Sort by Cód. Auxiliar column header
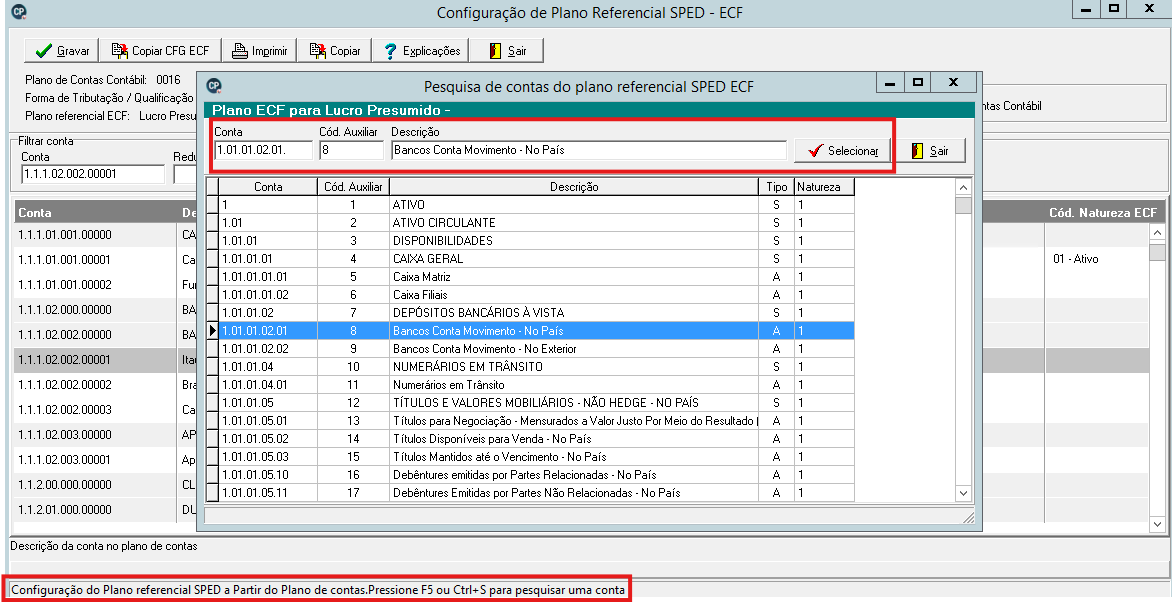The image size is (1172, 602). (353, 187)
